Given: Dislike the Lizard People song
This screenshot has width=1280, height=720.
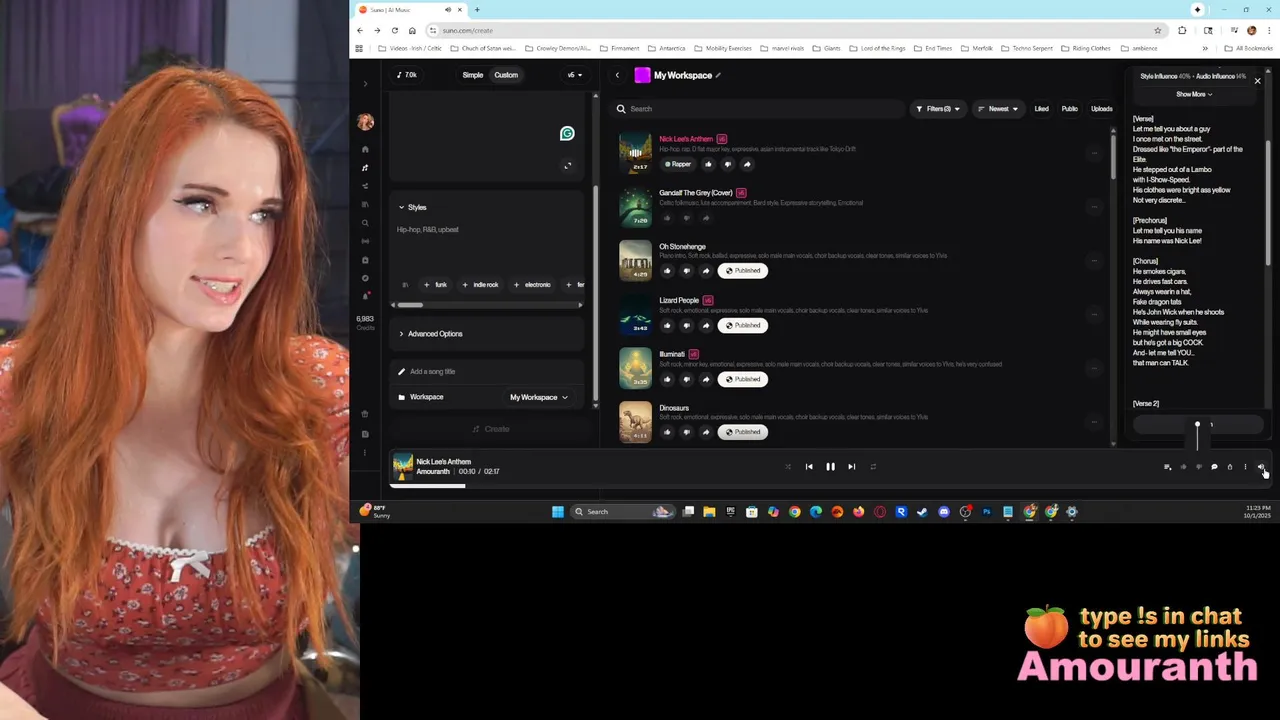Looking at the screenshot, I should coord(686,325).
